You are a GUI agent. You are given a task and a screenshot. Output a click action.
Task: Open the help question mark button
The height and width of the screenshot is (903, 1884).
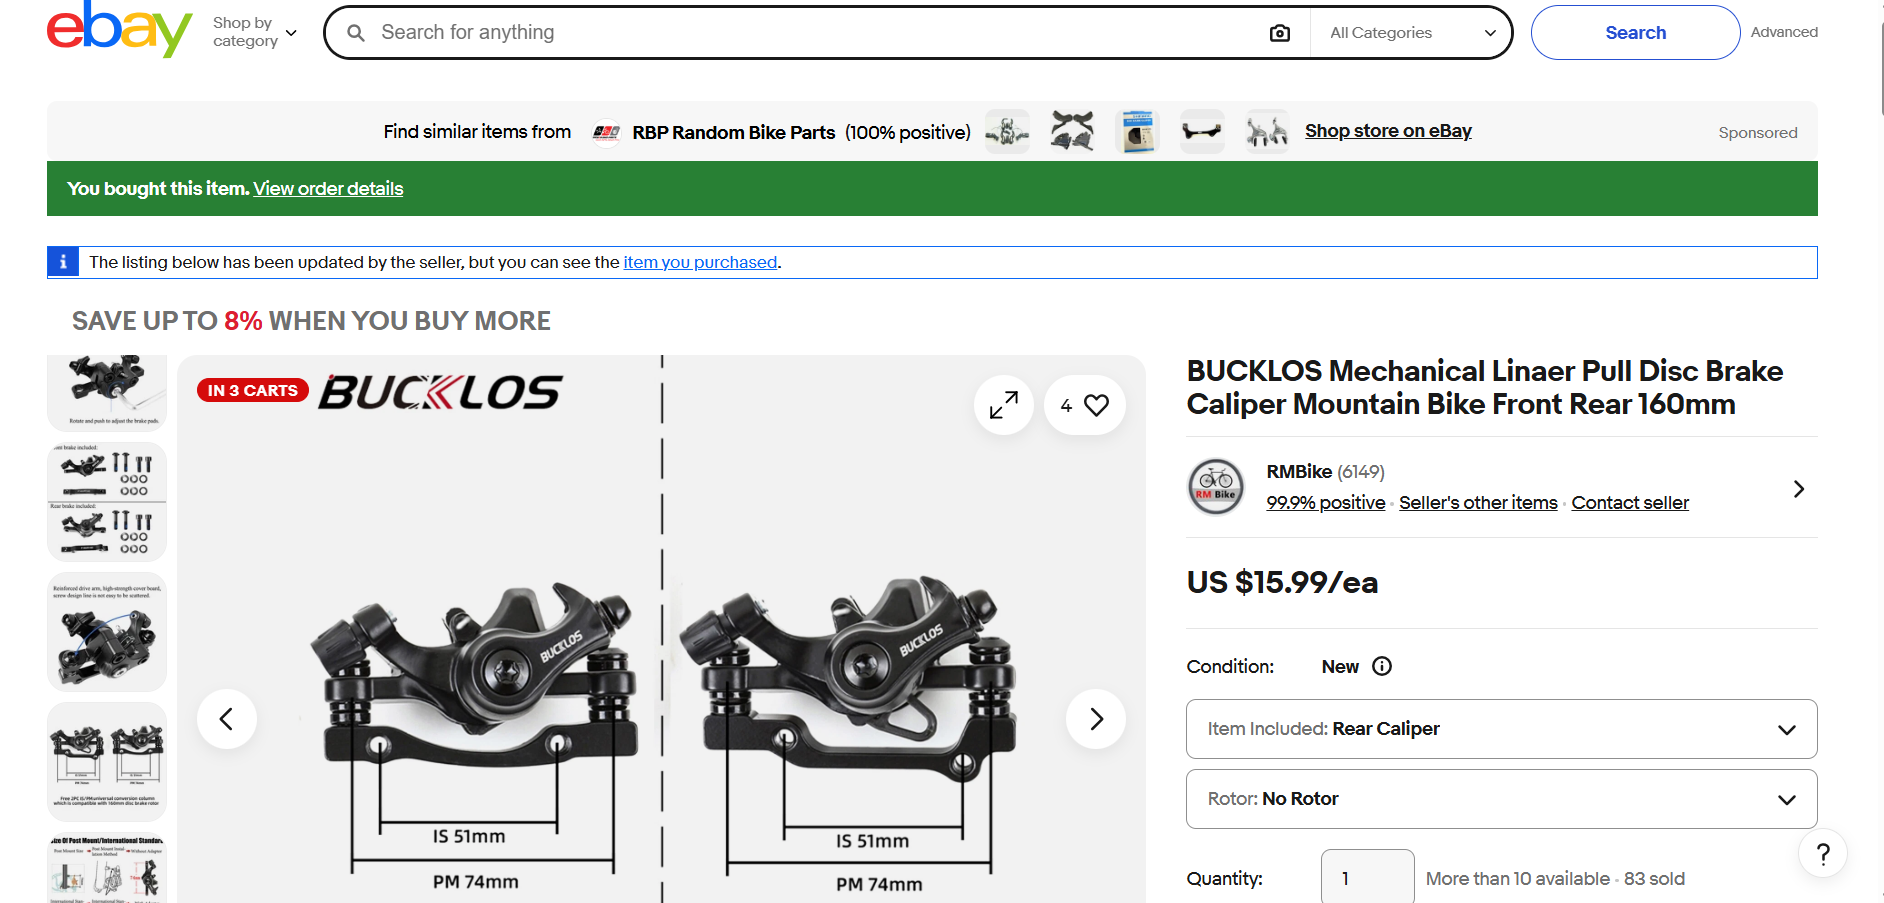(x=1823, y=854)
